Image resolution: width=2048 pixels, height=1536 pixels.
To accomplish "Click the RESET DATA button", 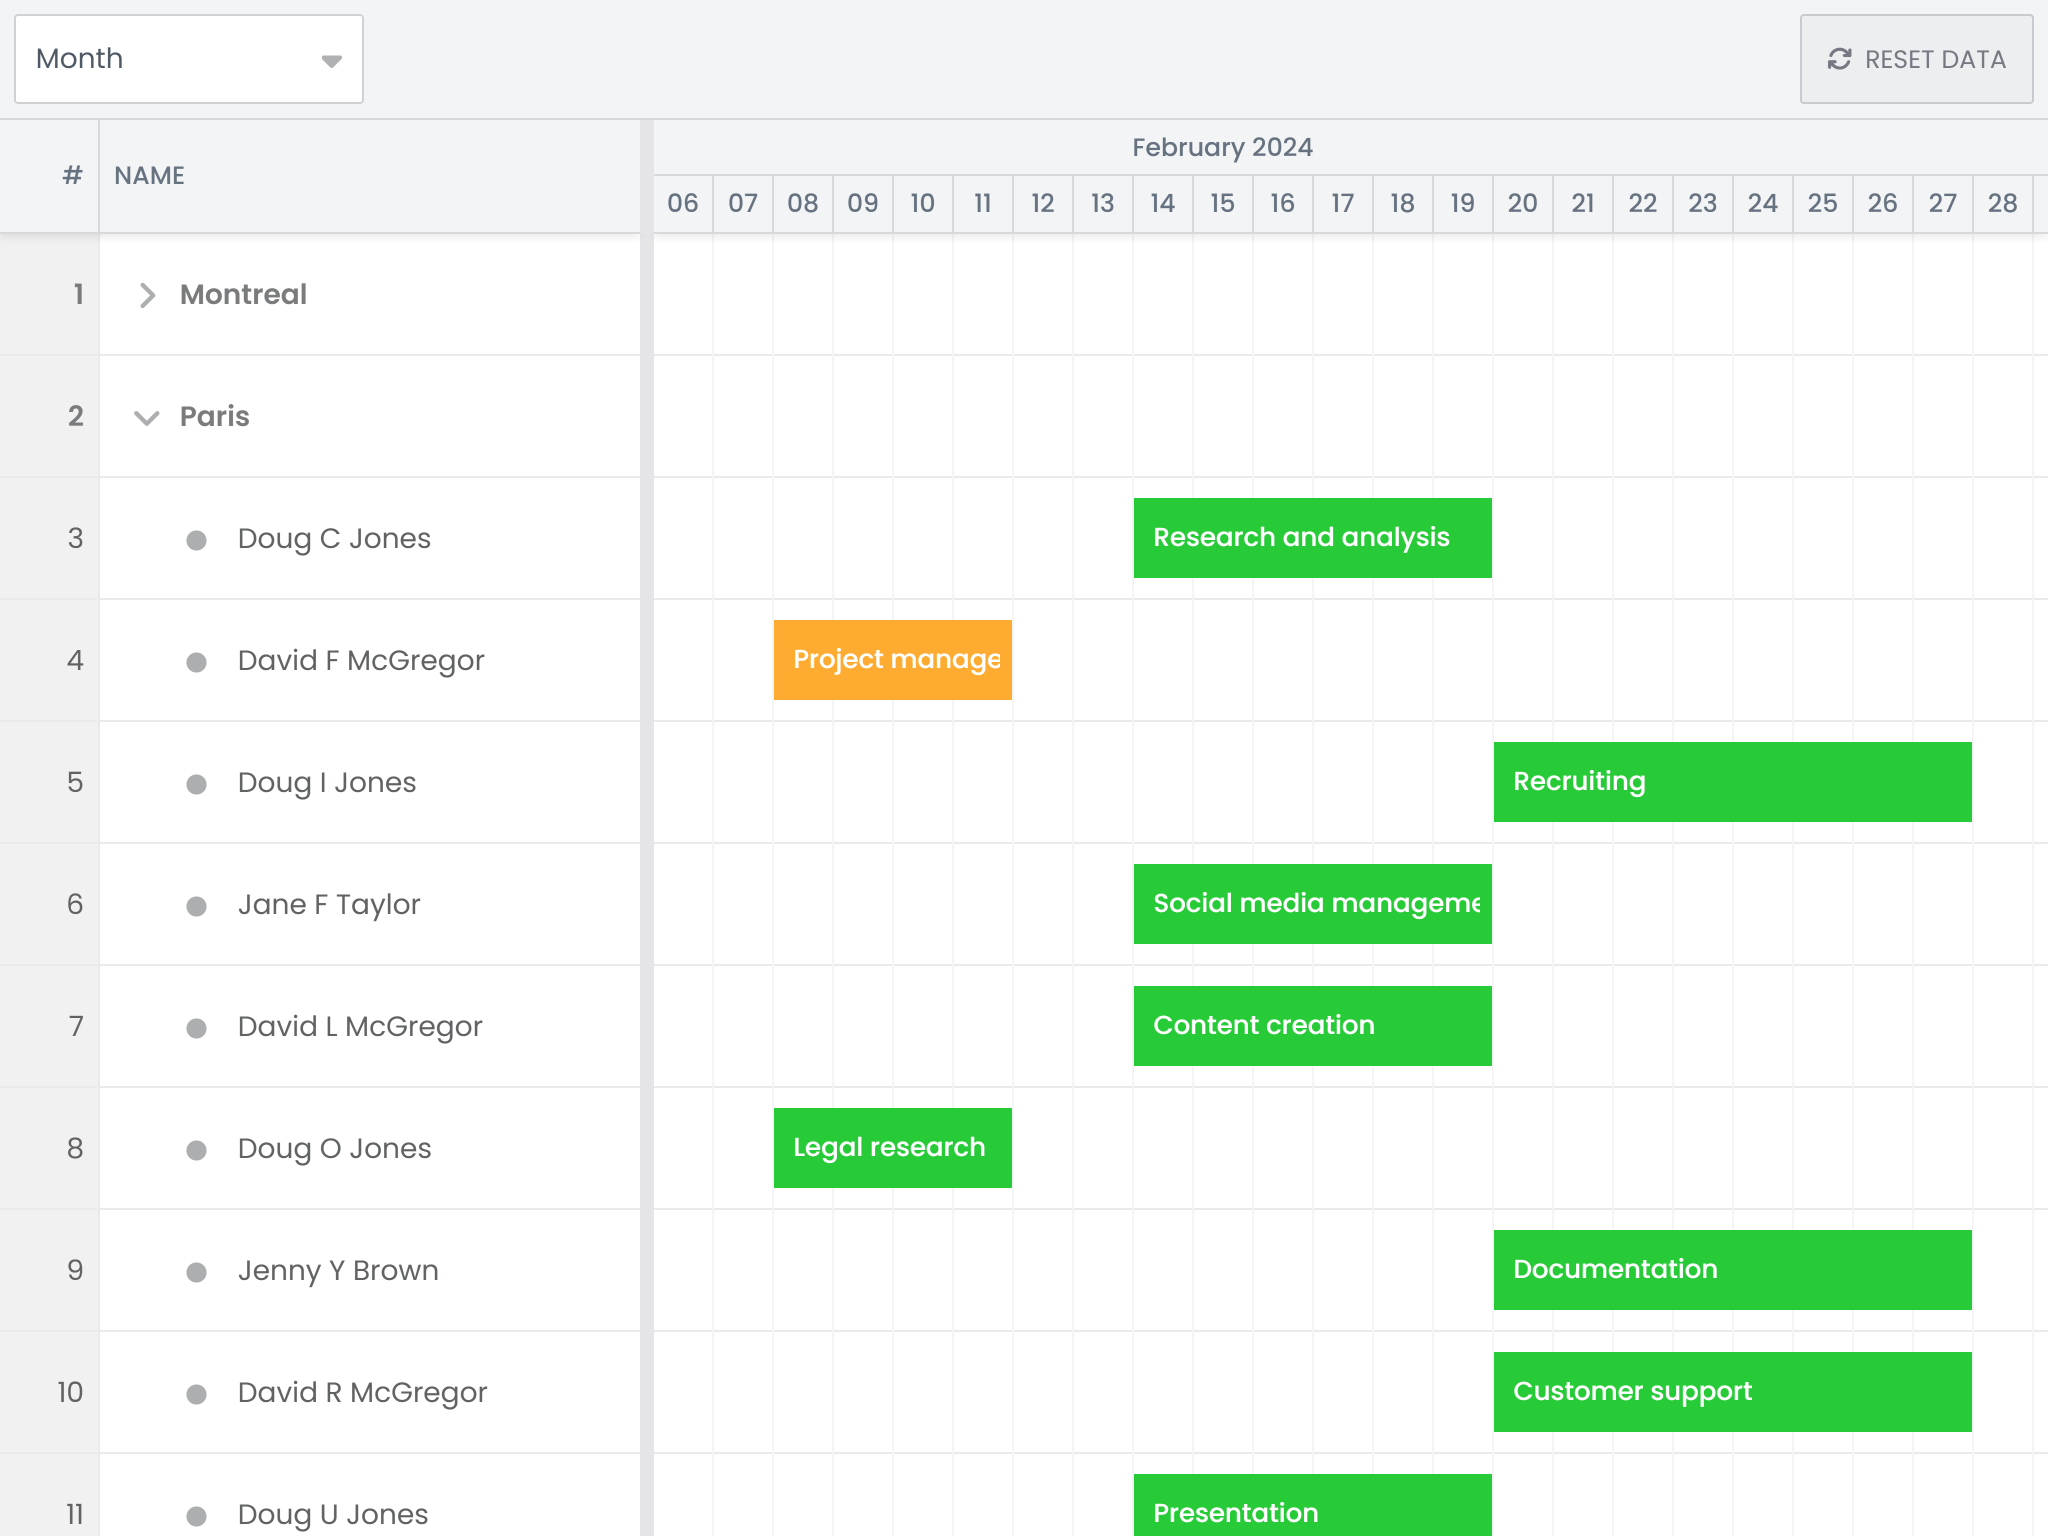I will [1916, 59].
